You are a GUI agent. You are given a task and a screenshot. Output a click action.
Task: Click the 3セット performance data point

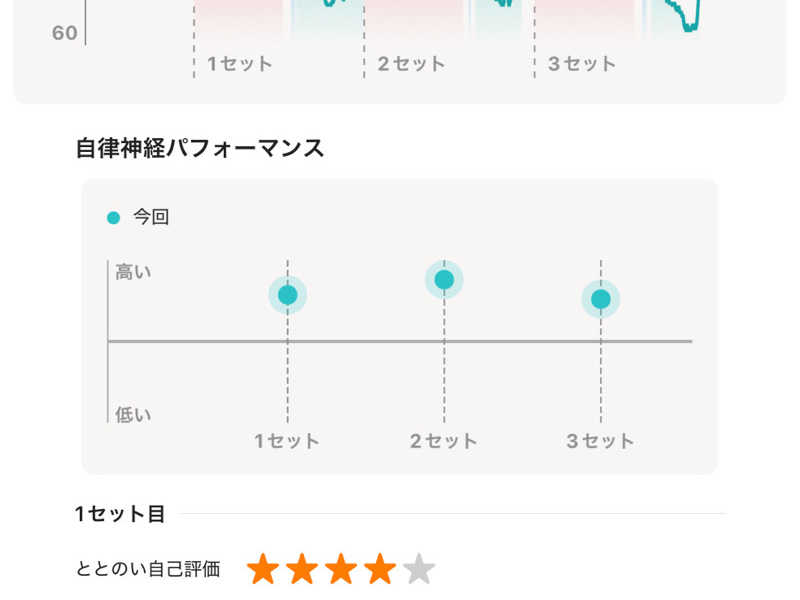point(601,299)
